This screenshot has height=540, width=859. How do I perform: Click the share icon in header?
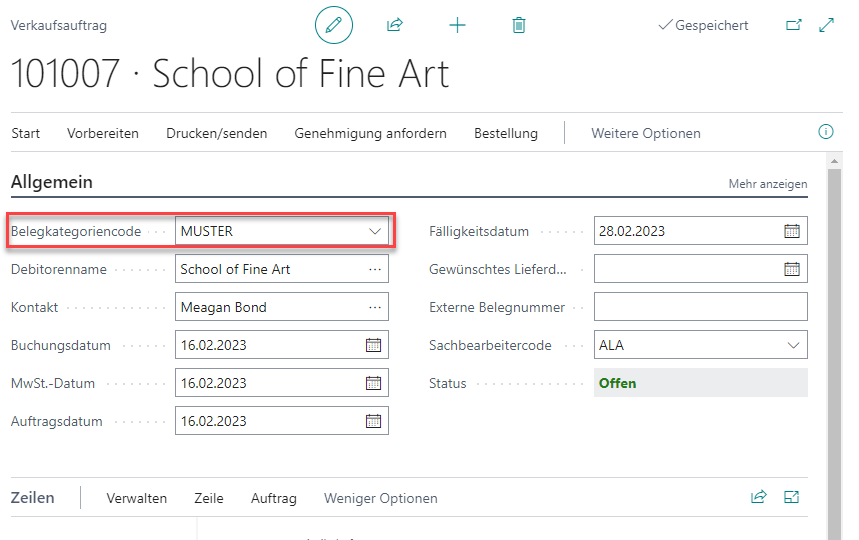[395, 25]
